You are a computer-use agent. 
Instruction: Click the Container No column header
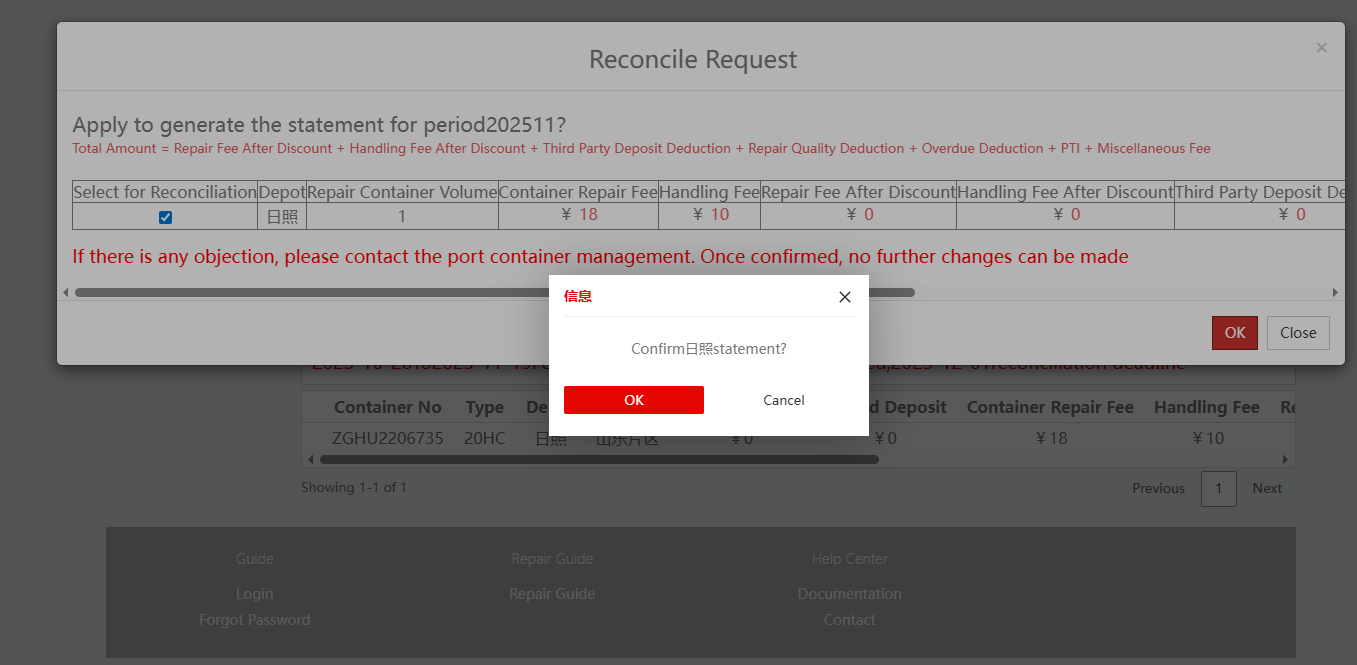387,407
